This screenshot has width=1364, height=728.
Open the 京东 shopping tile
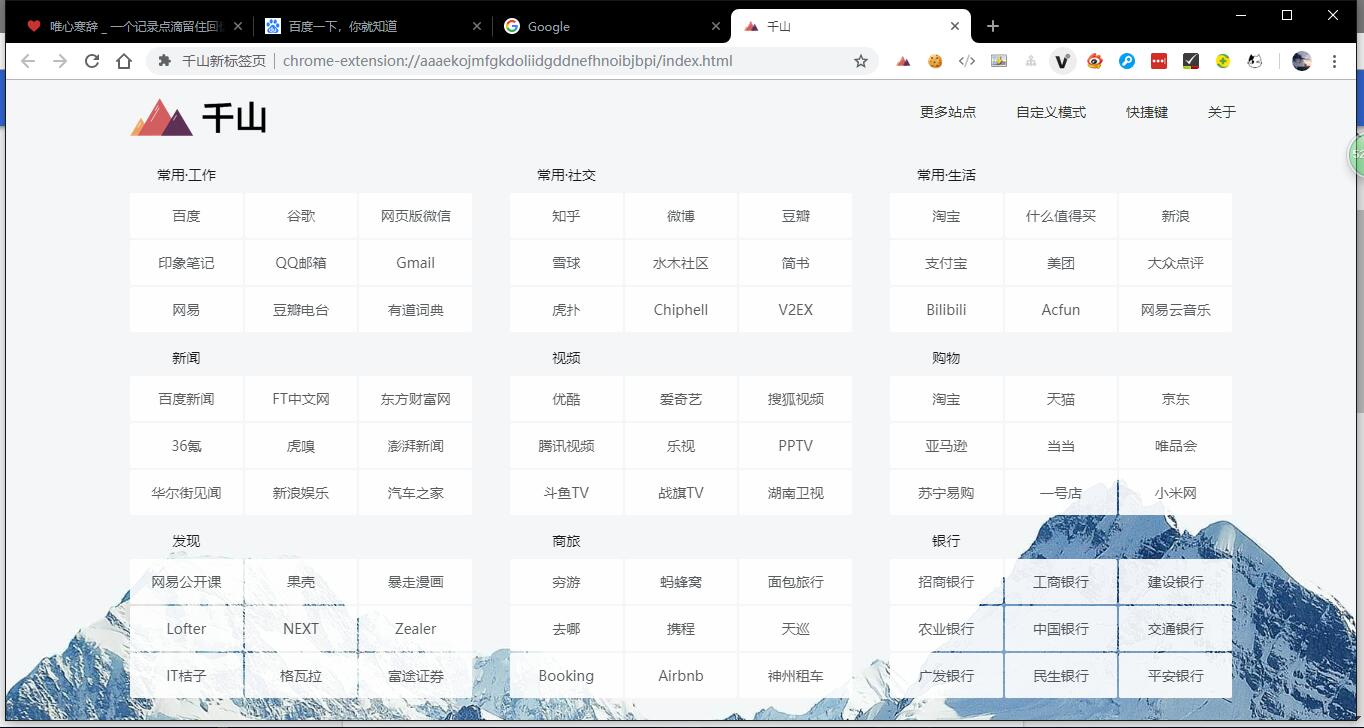tap(1176, 399)
